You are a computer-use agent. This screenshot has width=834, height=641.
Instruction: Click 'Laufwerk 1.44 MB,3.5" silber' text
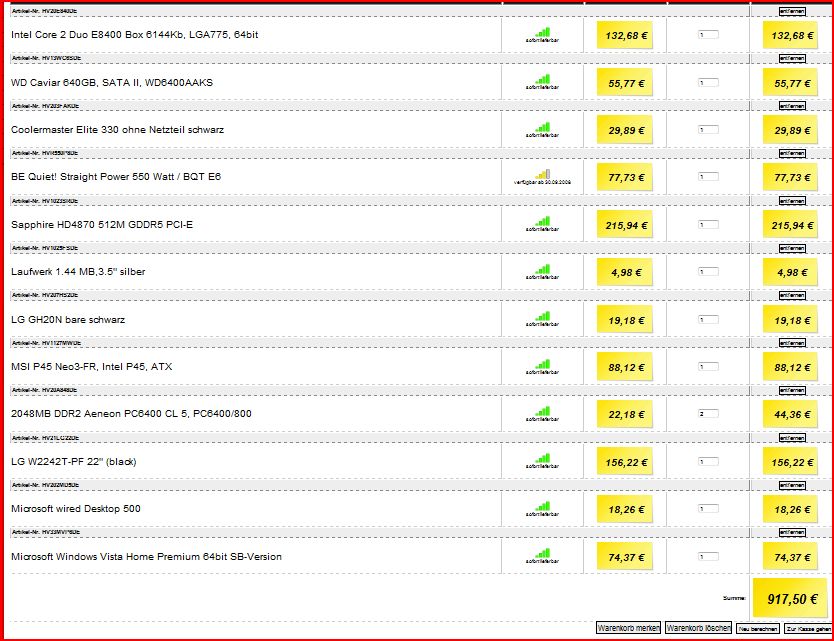coord(78,272)
